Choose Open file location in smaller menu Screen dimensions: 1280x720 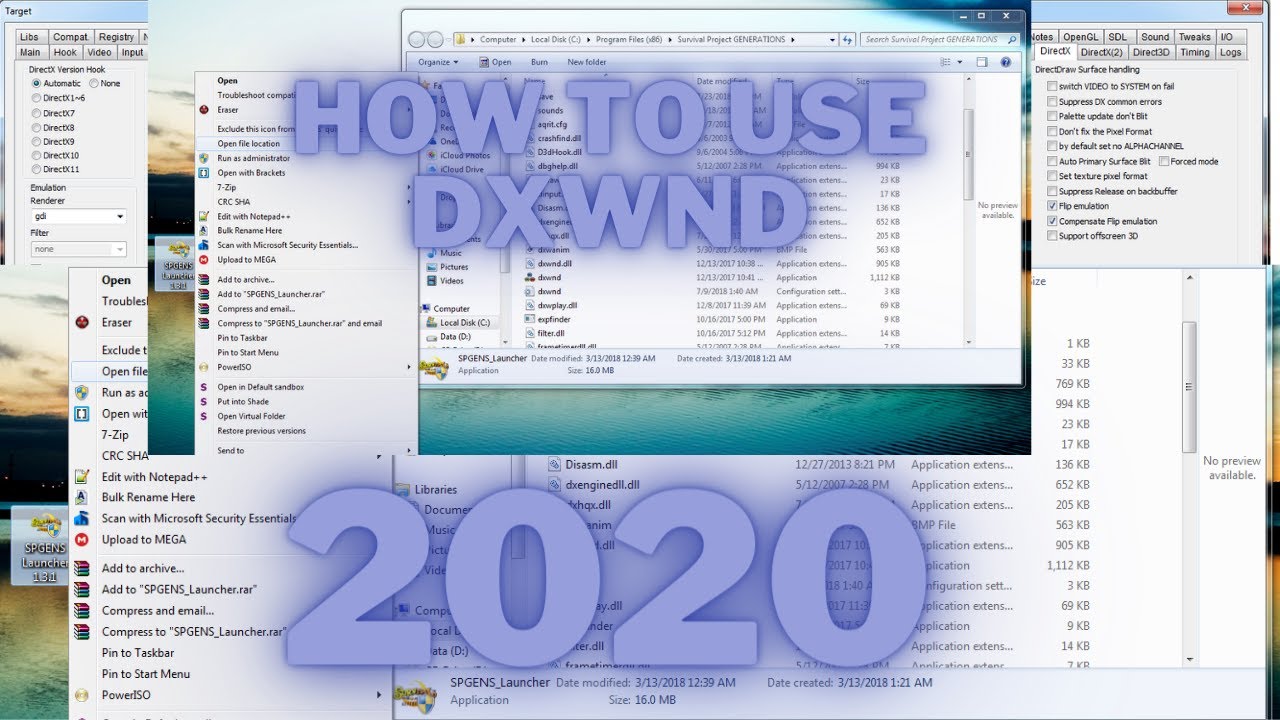click(248, 144)
